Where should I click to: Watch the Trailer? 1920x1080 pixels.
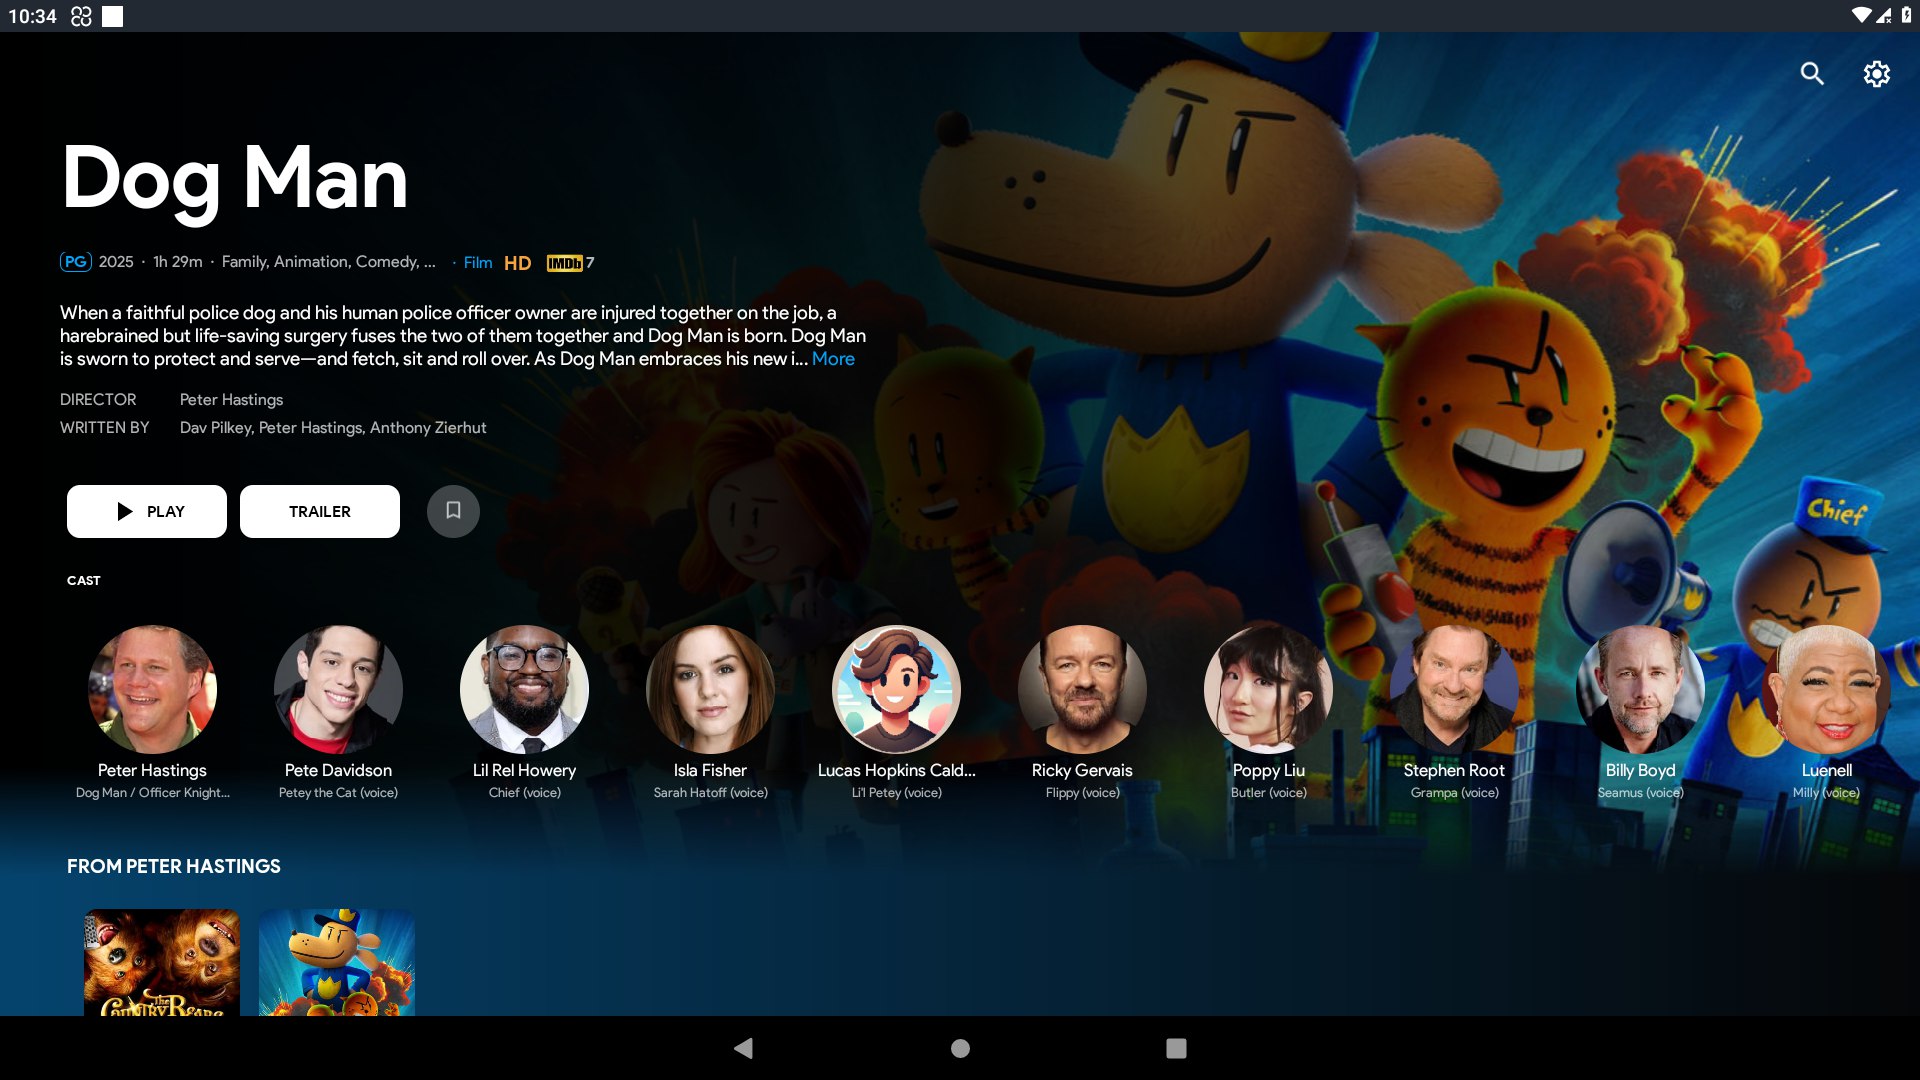[320, 511]
